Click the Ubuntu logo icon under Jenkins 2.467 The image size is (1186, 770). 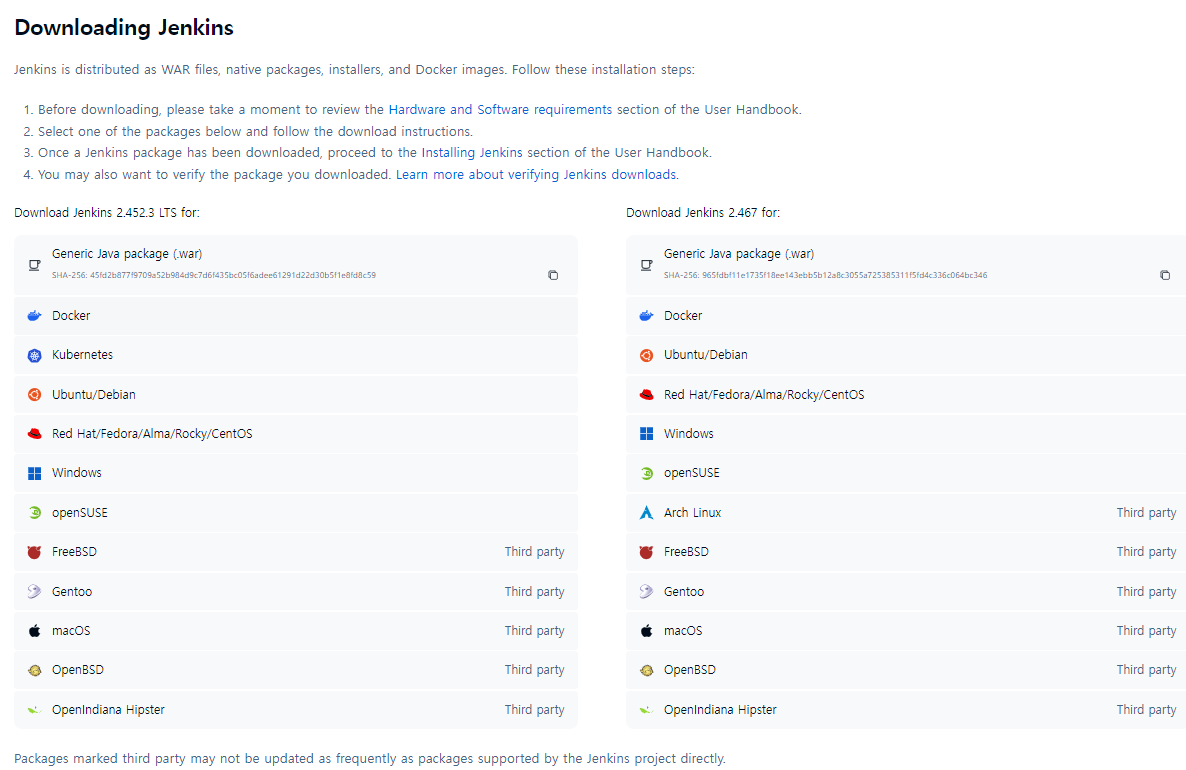click(646, 356)
